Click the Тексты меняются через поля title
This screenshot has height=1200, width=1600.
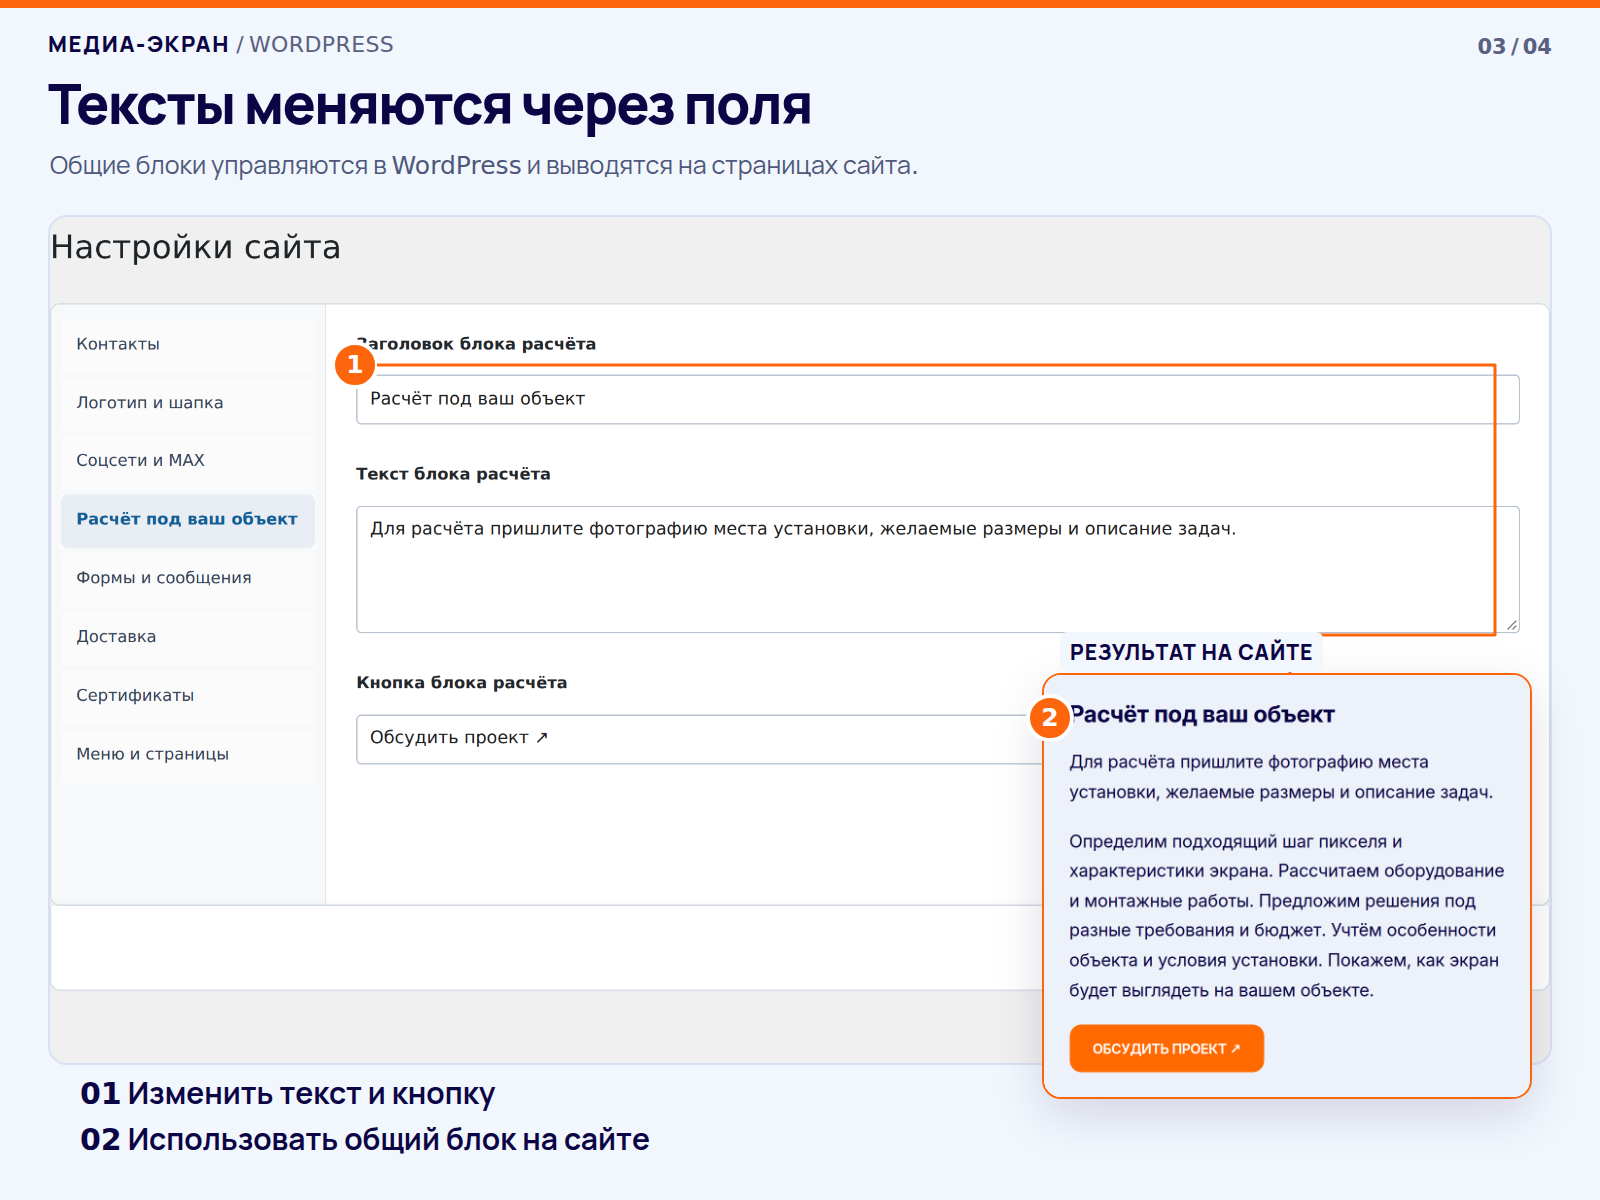coord(430,106)
